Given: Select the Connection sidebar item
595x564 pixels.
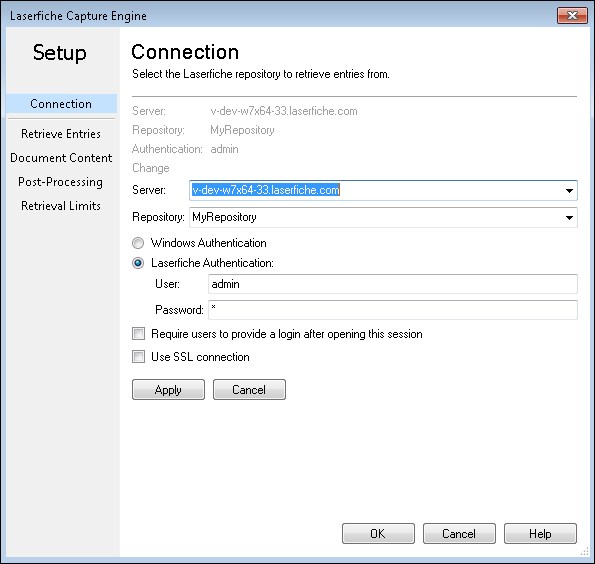Looking at the screenshot, I should coord(61,104).
